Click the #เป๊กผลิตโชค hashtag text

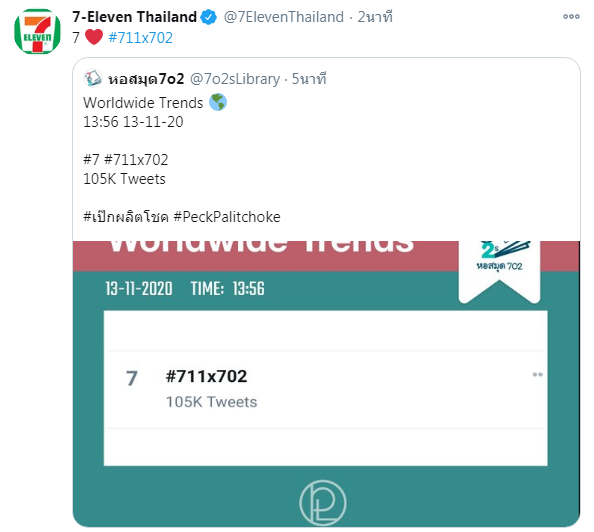click(x=126, y=217)
